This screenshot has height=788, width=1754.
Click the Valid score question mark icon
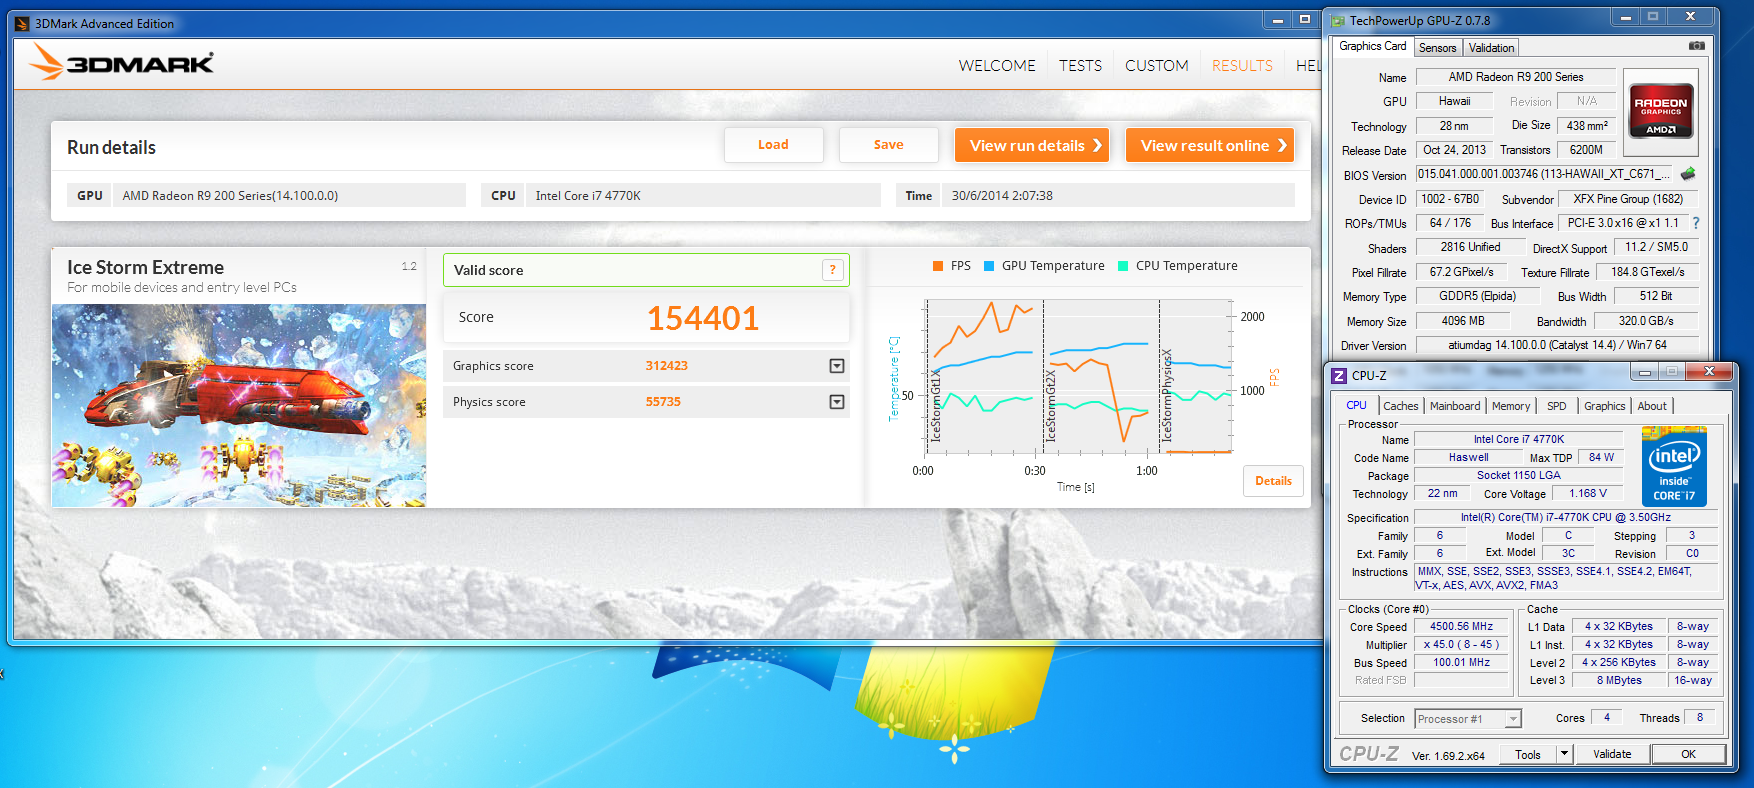pos(833,270)
